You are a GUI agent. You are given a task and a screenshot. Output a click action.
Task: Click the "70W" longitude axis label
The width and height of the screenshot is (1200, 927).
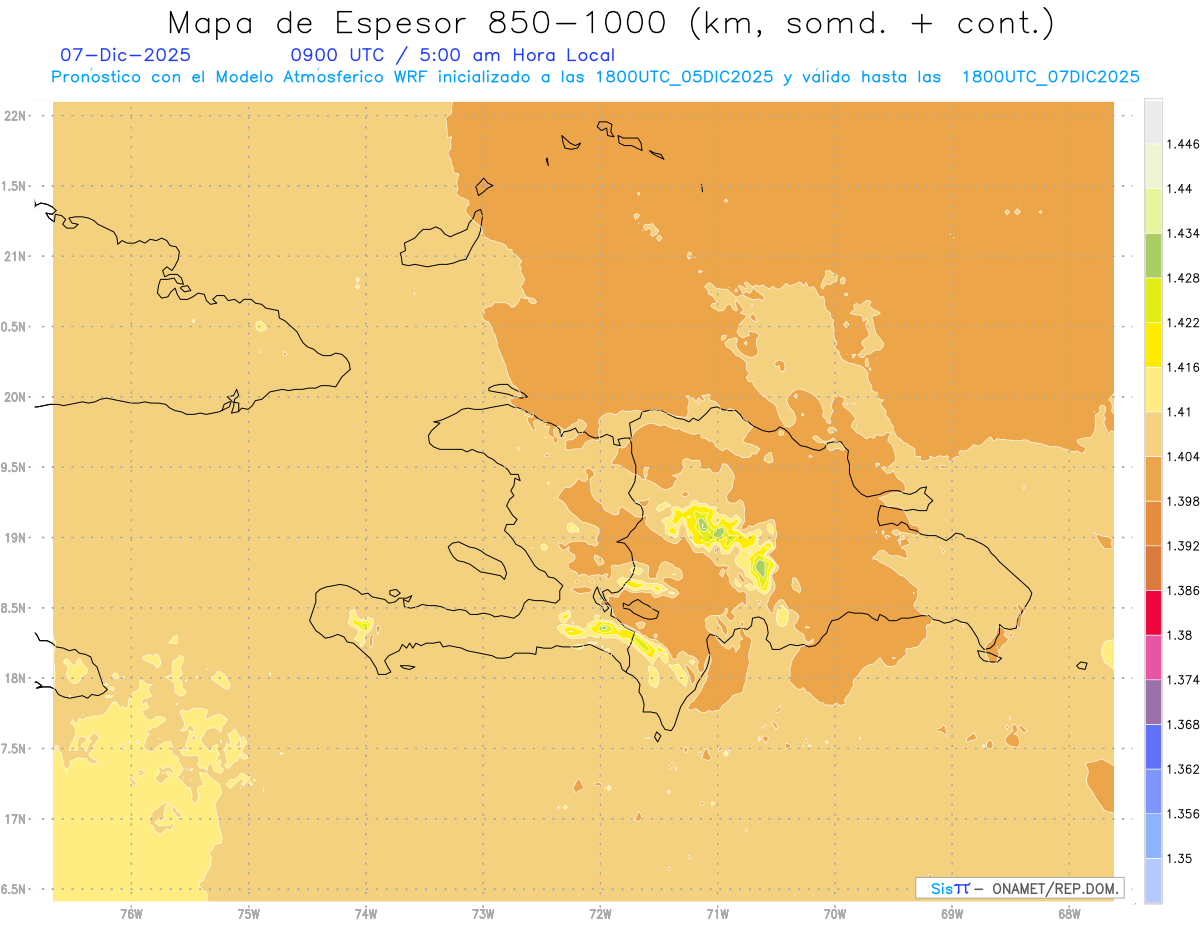835,914
